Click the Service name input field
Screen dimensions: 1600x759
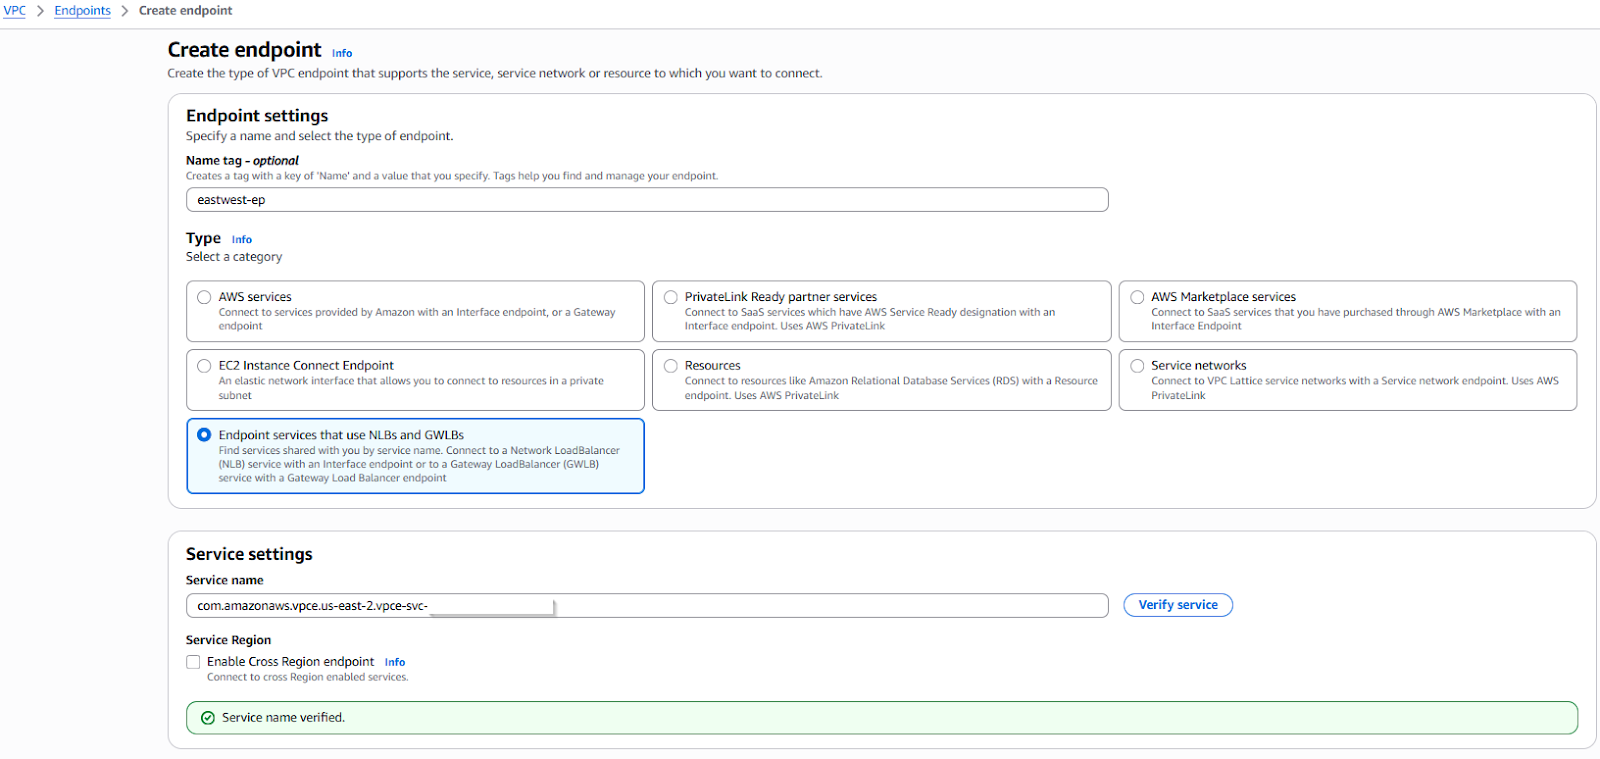click(800, 606)
